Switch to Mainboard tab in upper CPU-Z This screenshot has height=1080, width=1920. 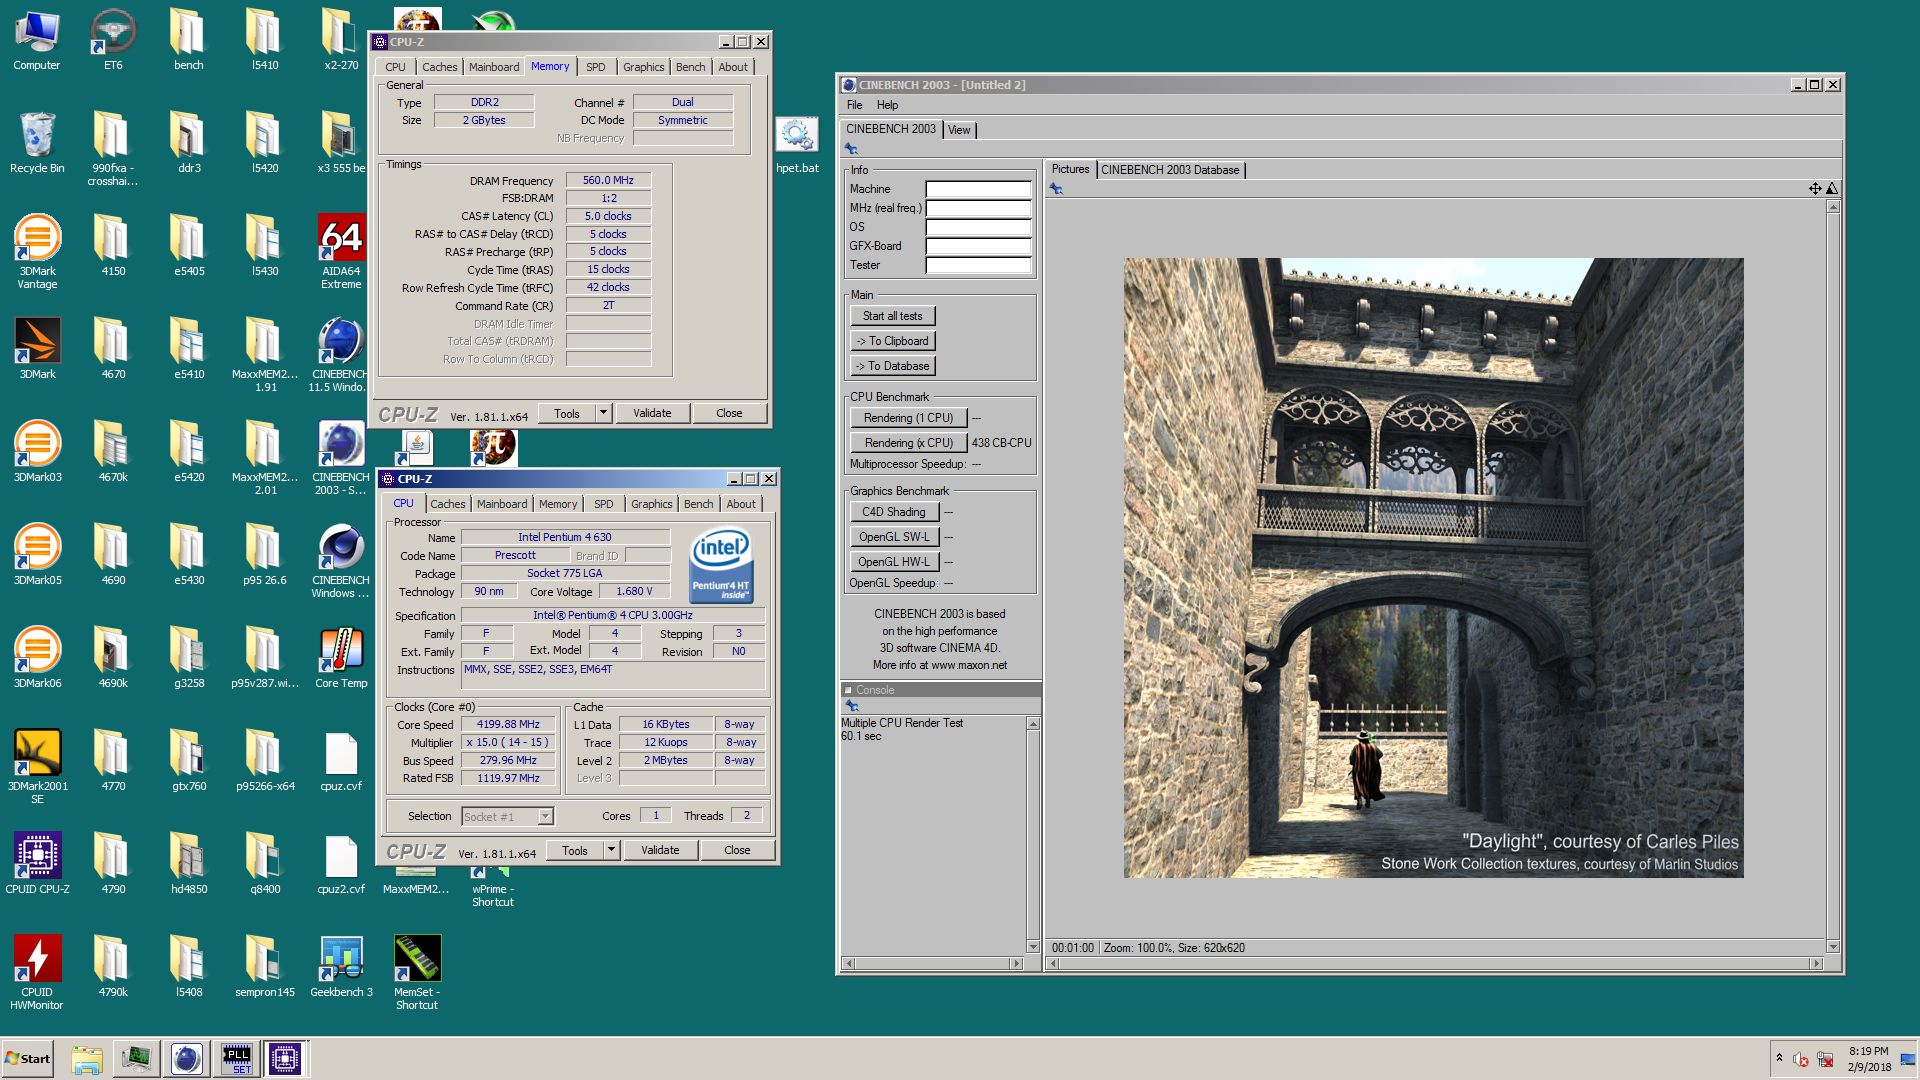pyautogui.click(x=494, y=67)
